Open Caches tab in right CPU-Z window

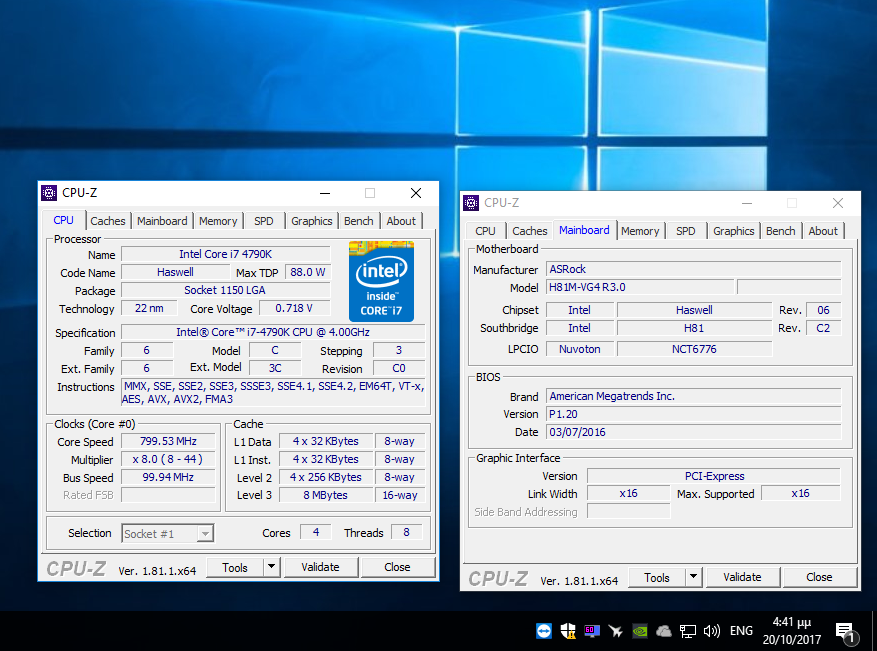[x=530, y=231]
